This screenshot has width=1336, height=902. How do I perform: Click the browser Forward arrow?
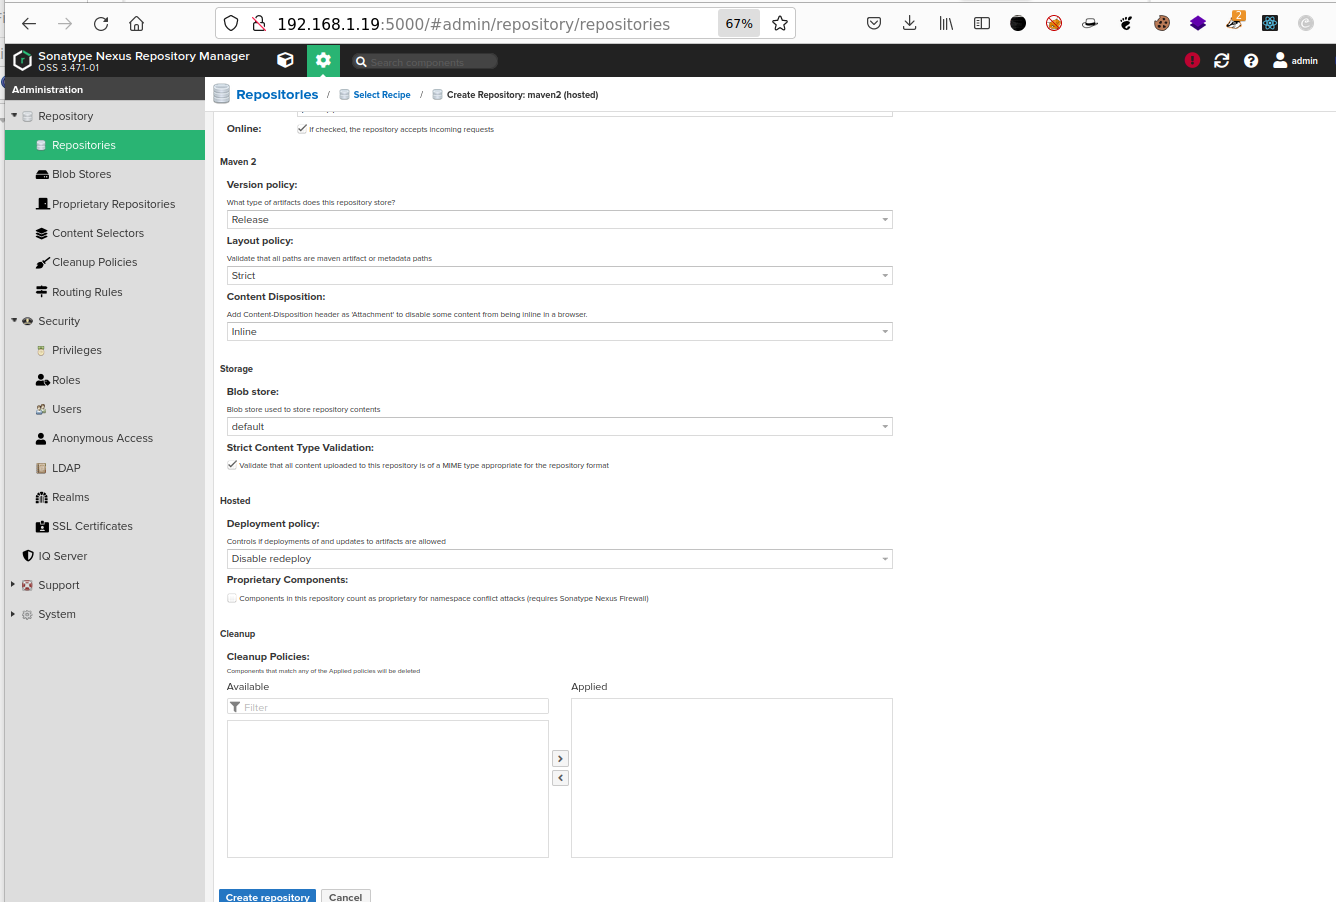[x=65, y=23]
